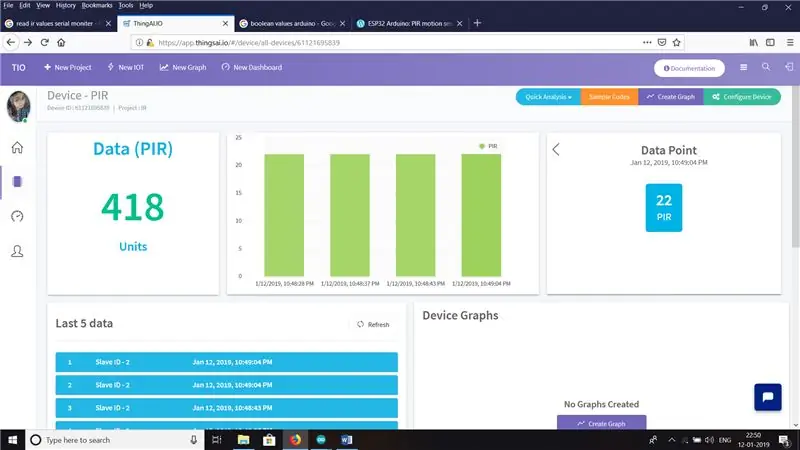This screenshot has height=450, width=800.
Task: Open the hamburger list icon in purple bar
Action: [743, 67]
